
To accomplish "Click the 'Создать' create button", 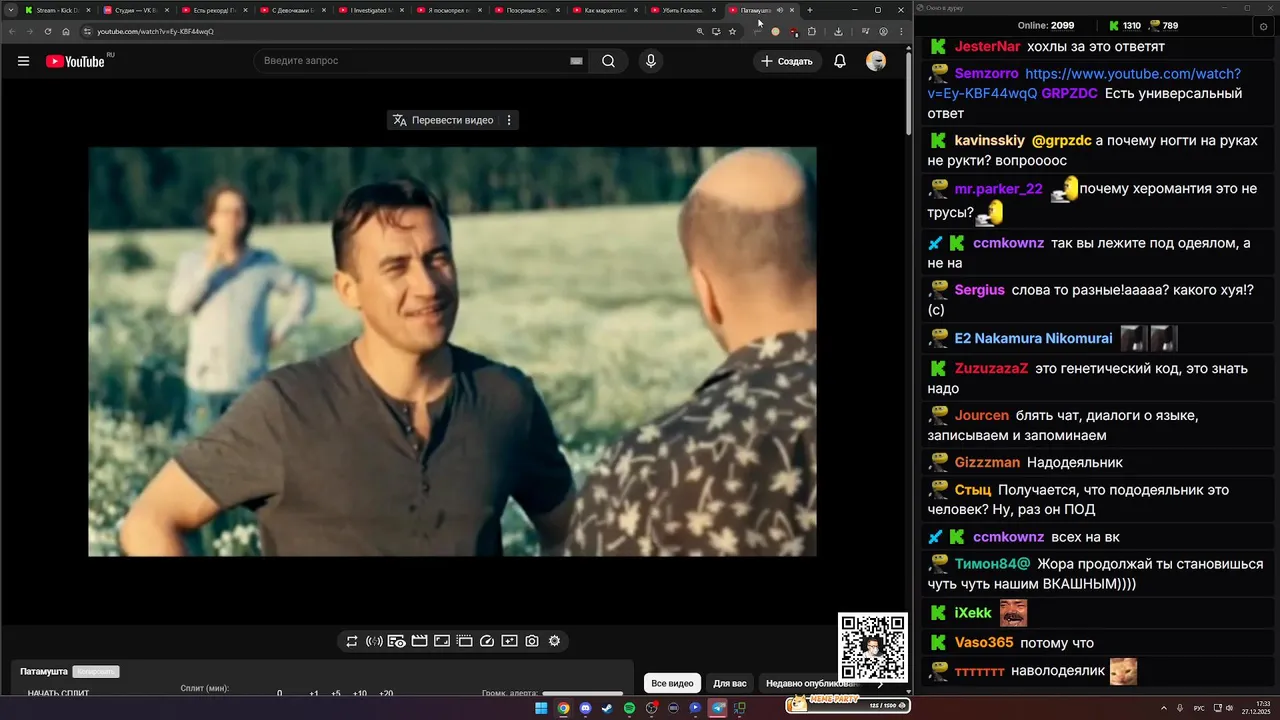I will 787,61.
